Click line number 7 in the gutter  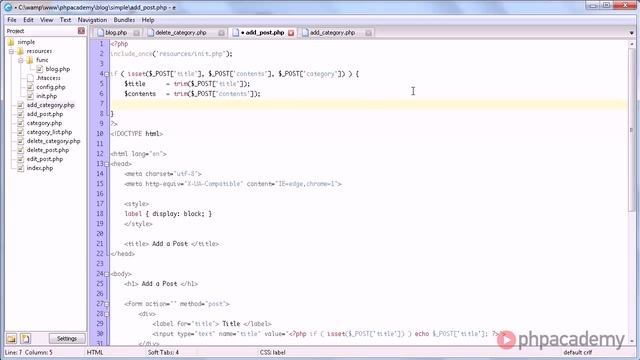(101, 104)
